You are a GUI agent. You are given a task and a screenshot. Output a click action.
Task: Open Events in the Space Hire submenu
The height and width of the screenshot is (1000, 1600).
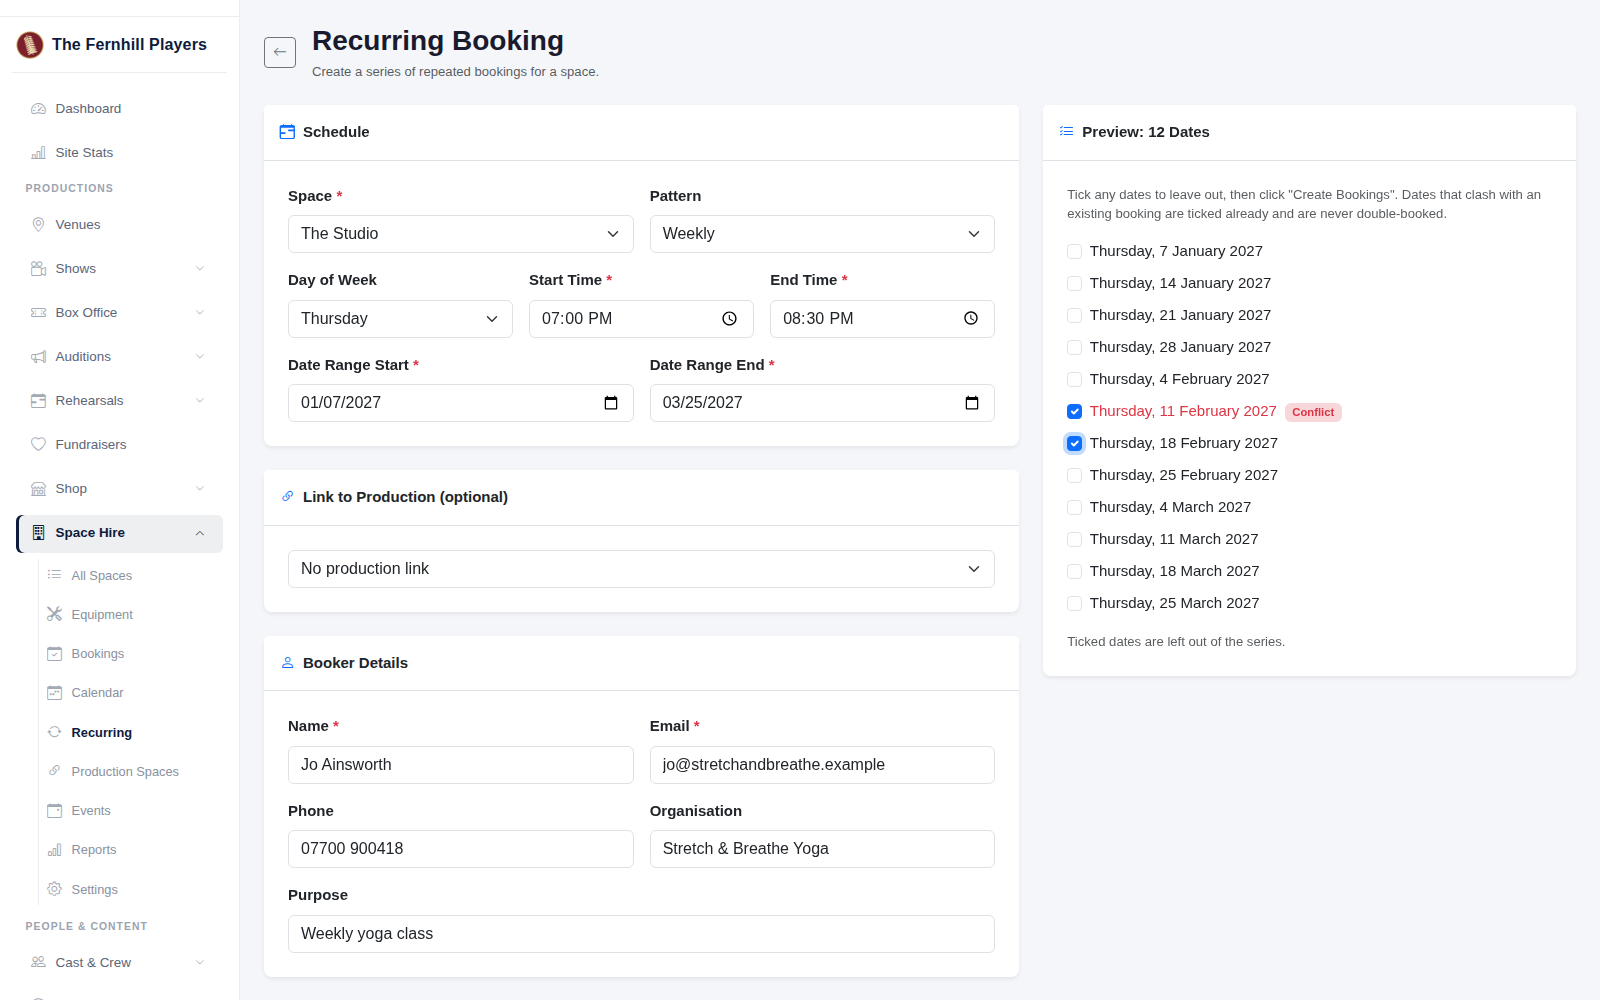coord(91,811)
